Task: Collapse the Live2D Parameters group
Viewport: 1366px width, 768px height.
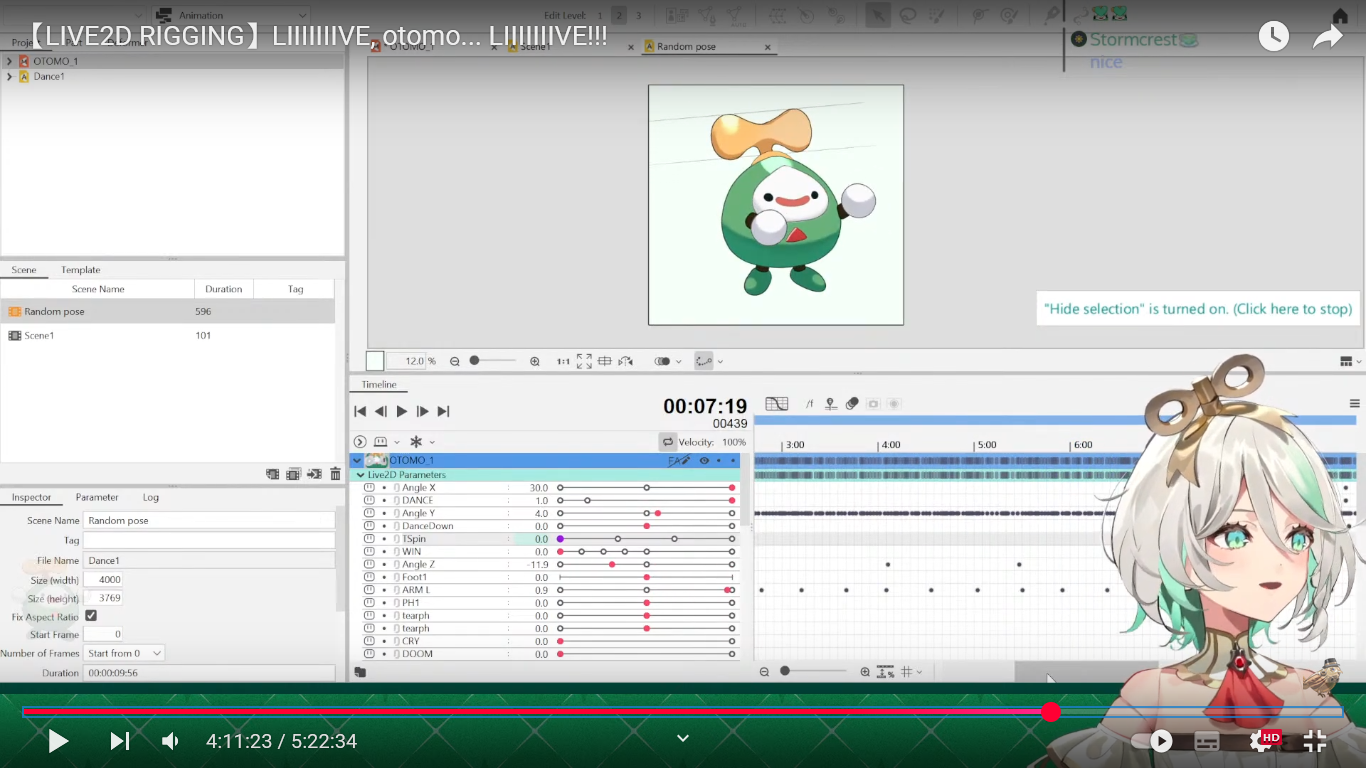Action: coord(361,475)
